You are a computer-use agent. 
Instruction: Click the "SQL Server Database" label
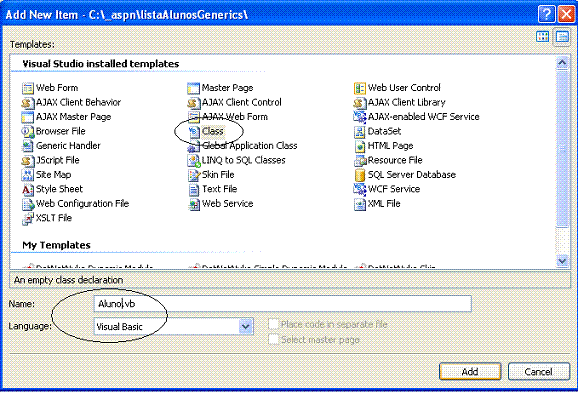[x=412, y=175]
